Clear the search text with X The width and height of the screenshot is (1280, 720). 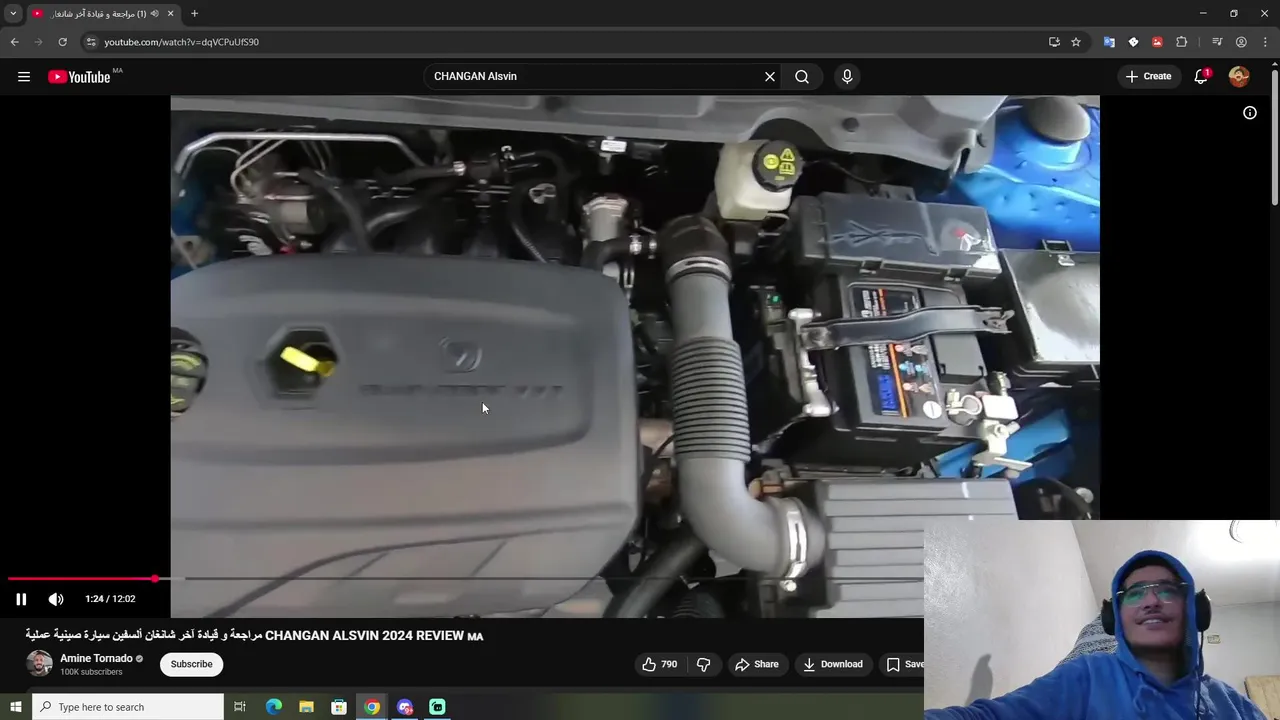770,77
